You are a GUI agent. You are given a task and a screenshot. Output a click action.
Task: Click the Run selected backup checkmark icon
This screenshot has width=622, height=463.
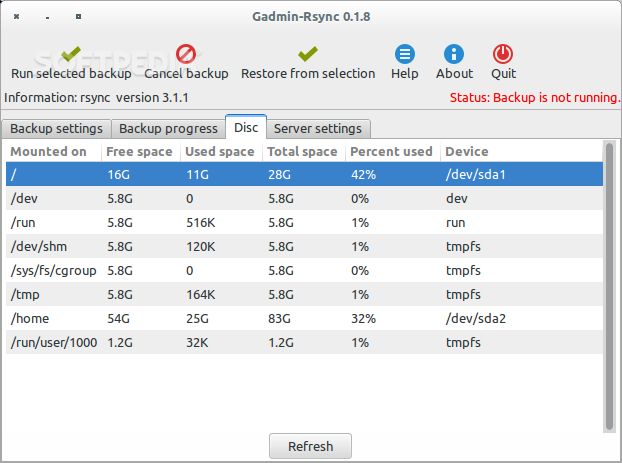click(x=71, y=54)
